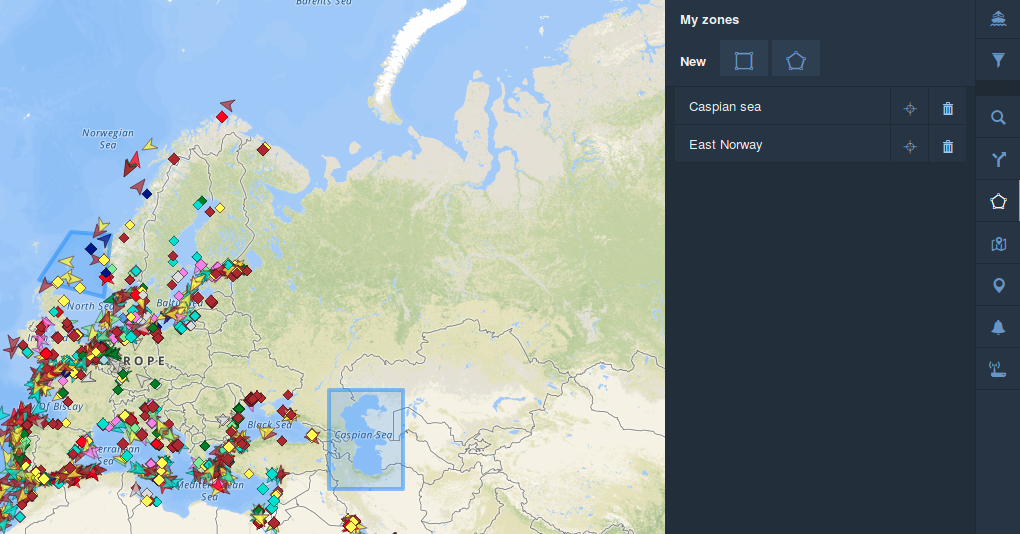Open the route fork tool
This screenshot has height=534, width=1020.
click(x=998, y=159)
